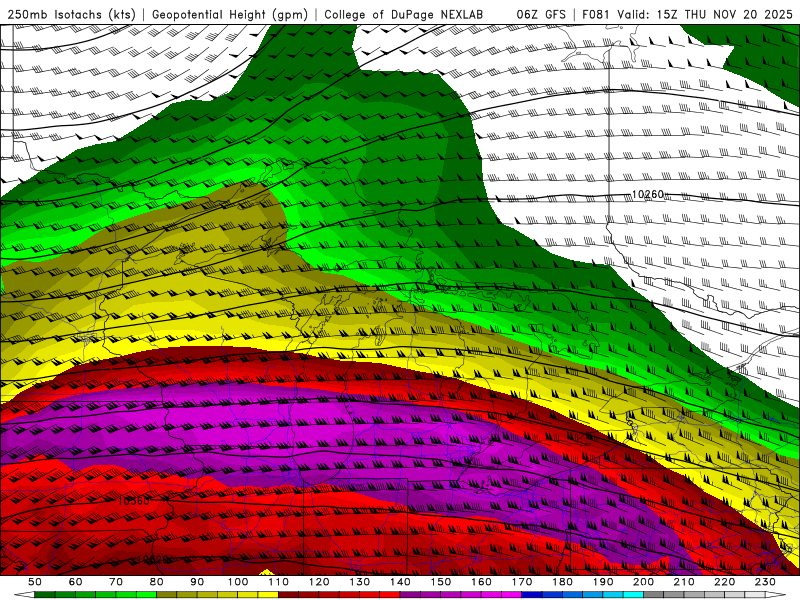
Task: Click the legend value 160
Action: 482,582
